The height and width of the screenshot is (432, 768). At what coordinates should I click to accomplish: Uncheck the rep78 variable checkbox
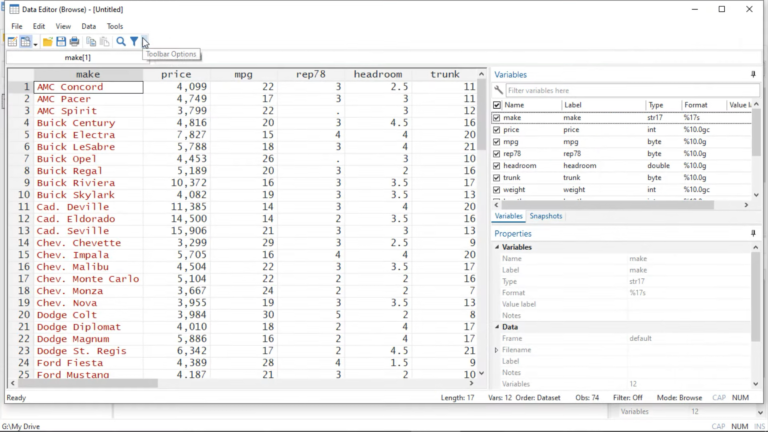[497, 154]
